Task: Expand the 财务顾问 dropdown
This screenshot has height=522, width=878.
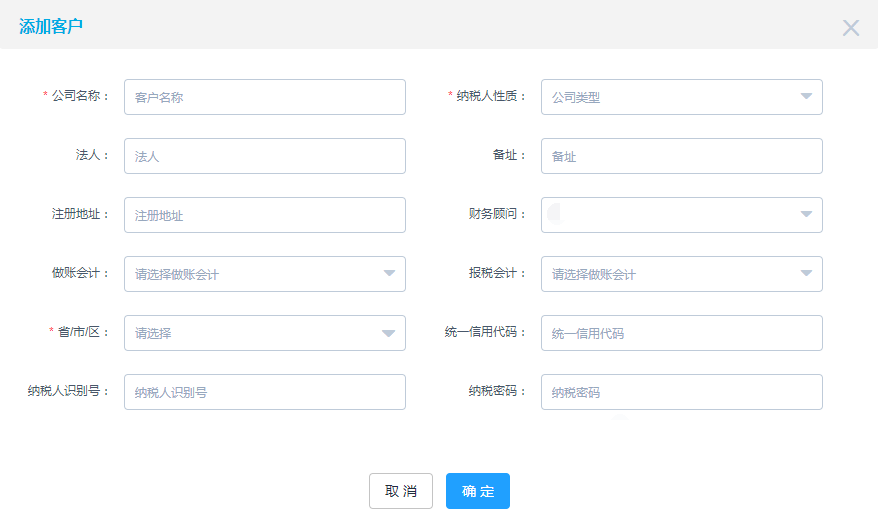Action: click(x=681, y=215)
